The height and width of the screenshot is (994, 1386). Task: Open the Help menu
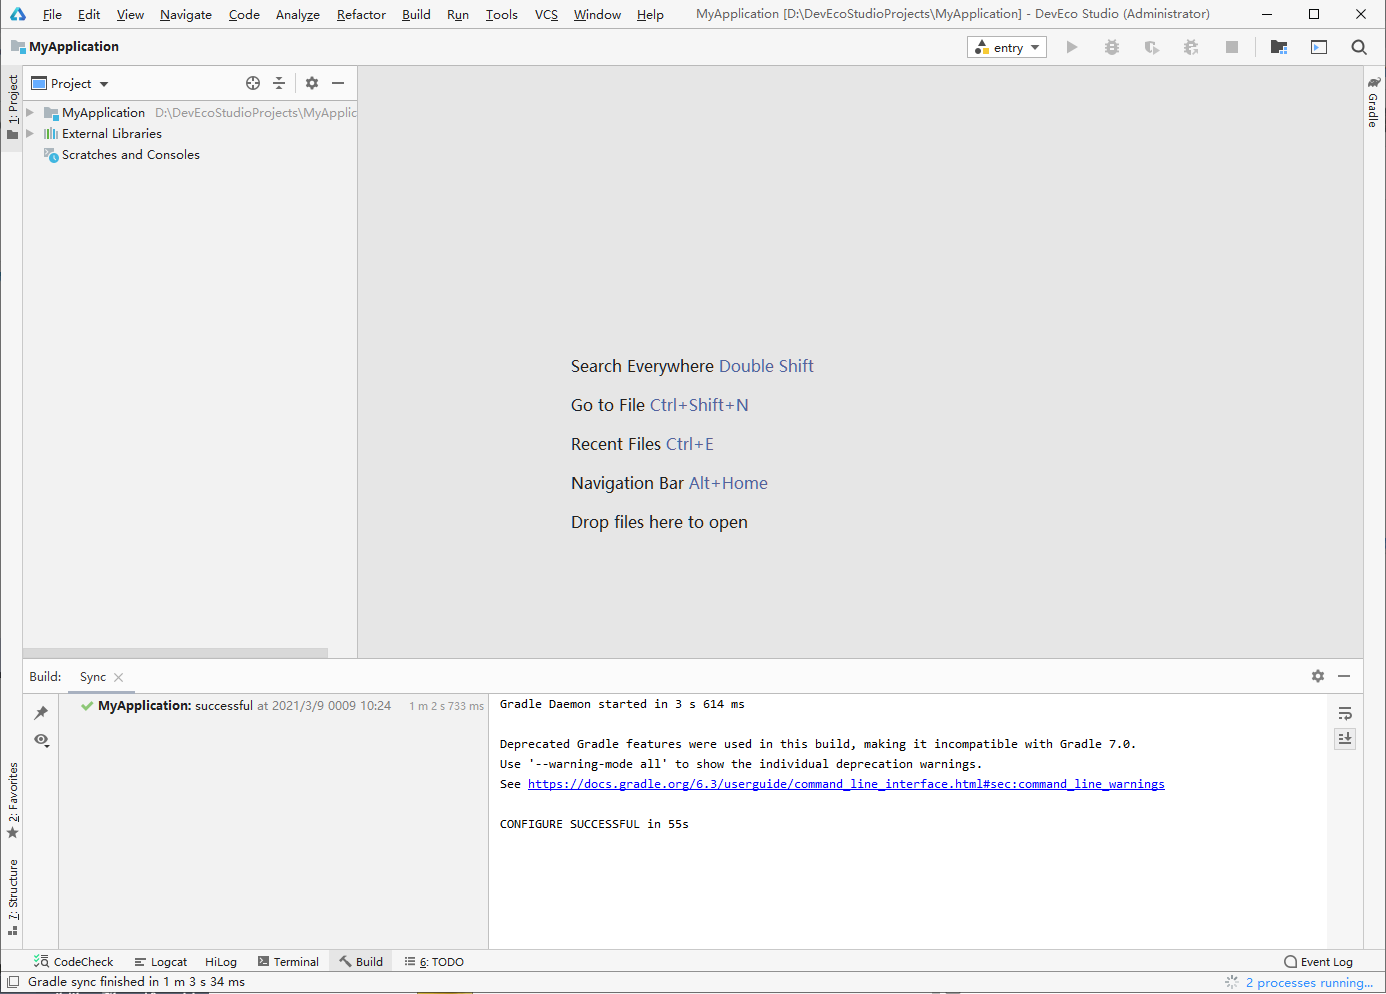click(x=650, y=14)
